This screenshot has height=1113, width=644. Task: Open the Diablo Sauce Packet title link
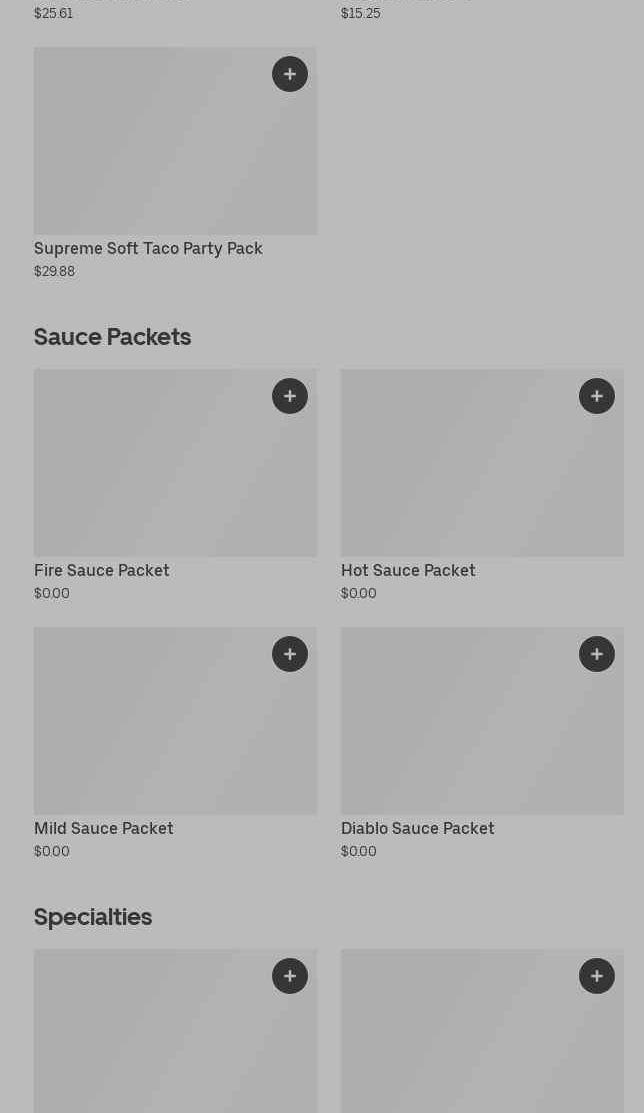418,828
